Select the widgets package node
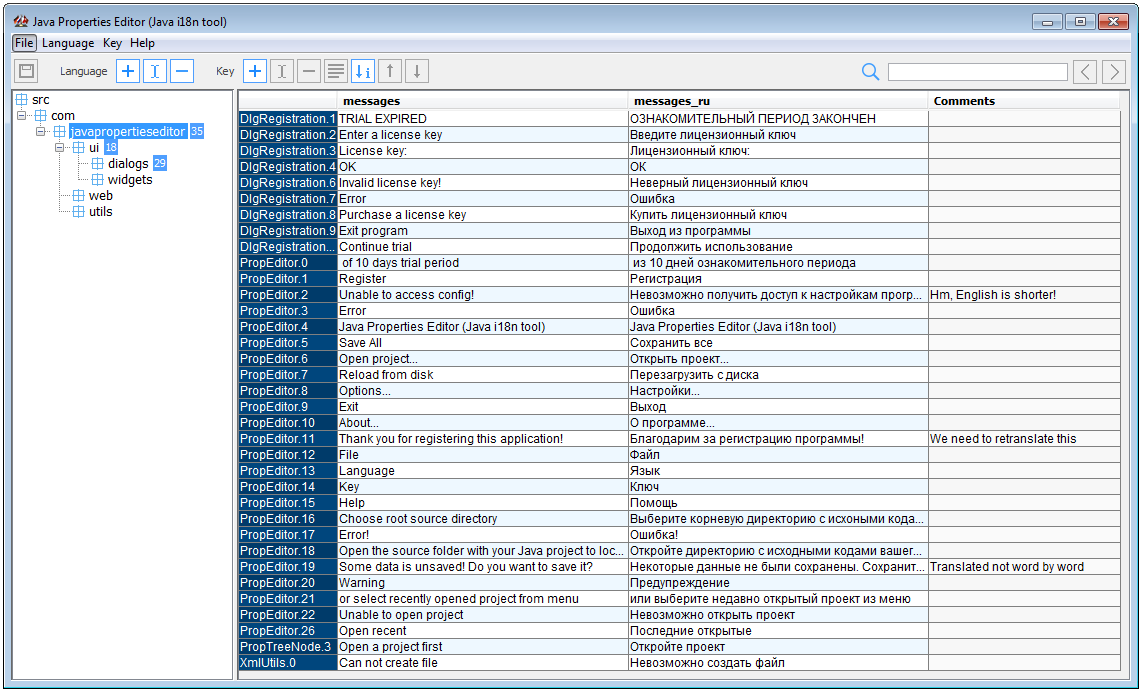1142x692 pixels. pyautogui.click(x=130, y=180)
